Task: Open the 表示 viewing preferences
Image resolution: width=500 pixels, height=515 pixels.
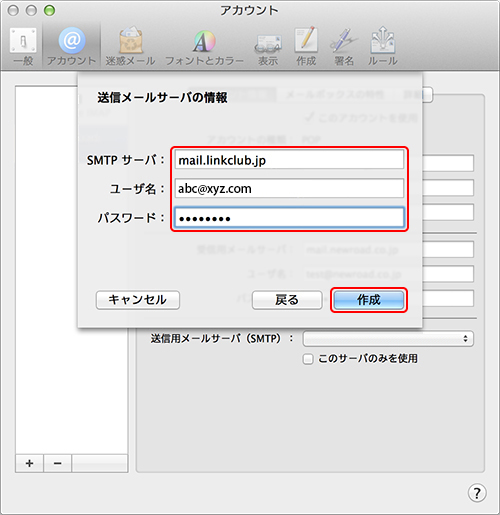Action: coord(268,47)
